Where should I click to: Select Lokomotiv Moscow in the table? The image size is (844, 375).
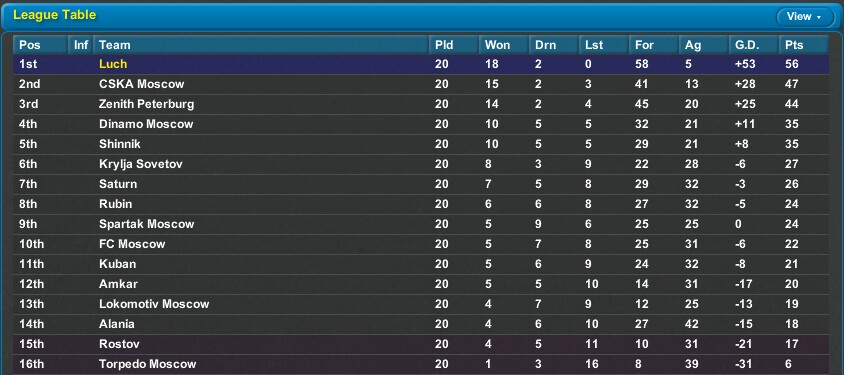click(421, 304)
